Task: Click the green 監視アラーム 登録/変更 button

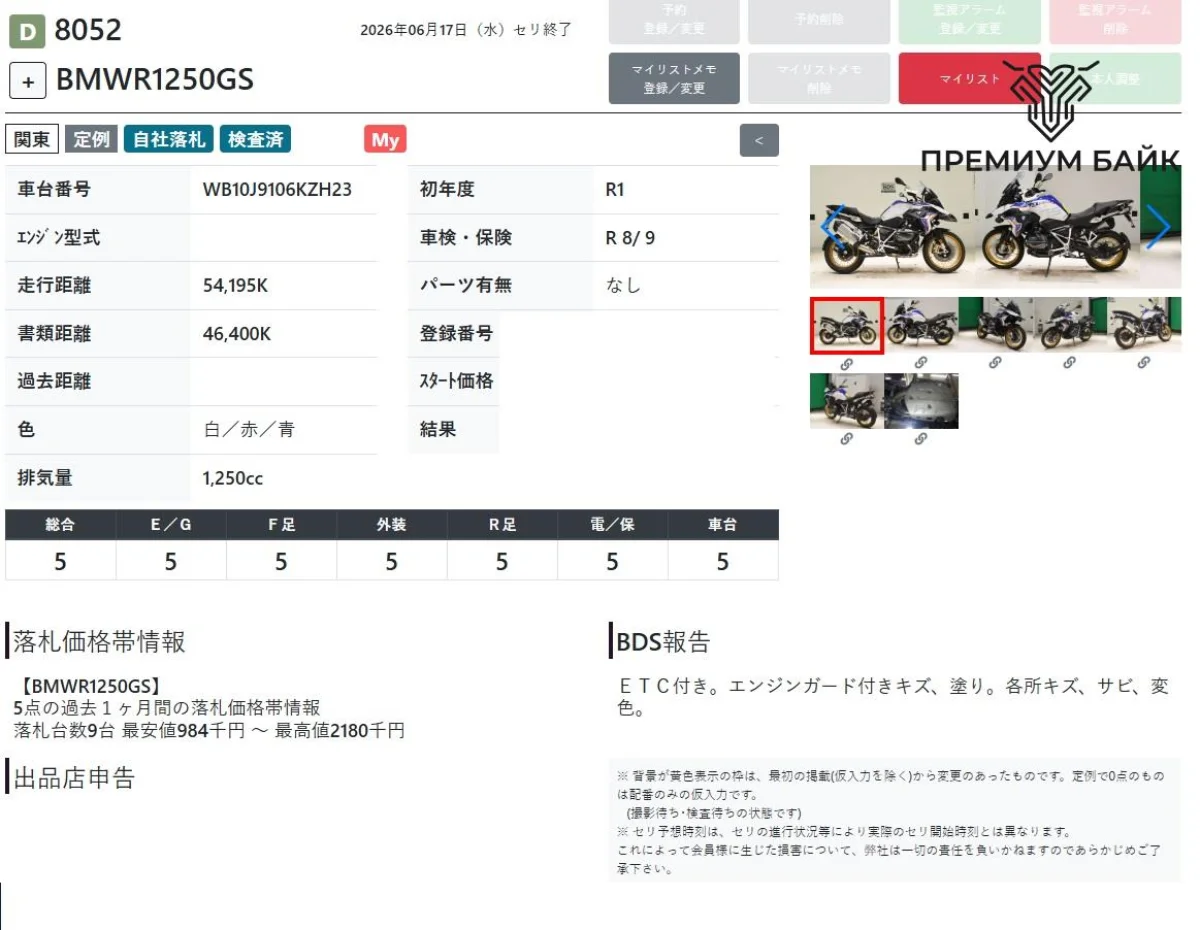Action: tap(969, 20)
